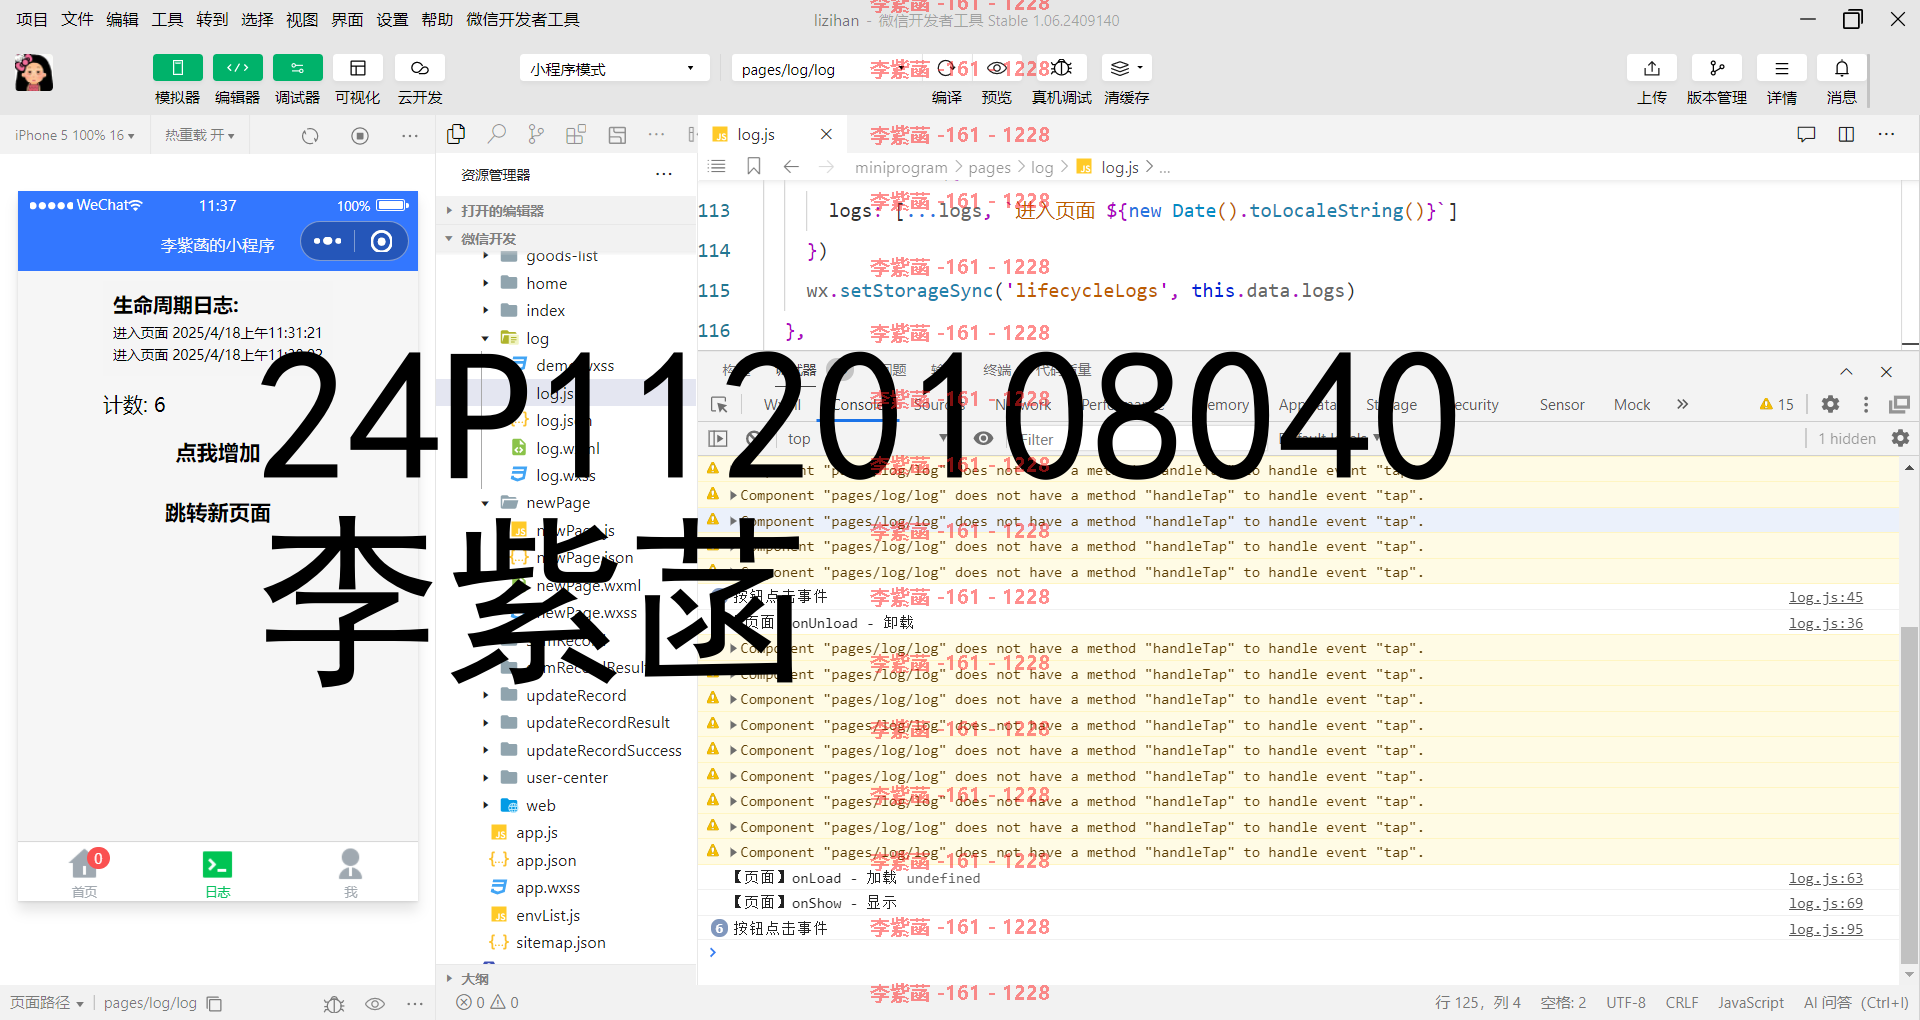Screen dimensions: 1920x1020
Task: Open Cloud Development (云开发) console
Action: (420, 68)
